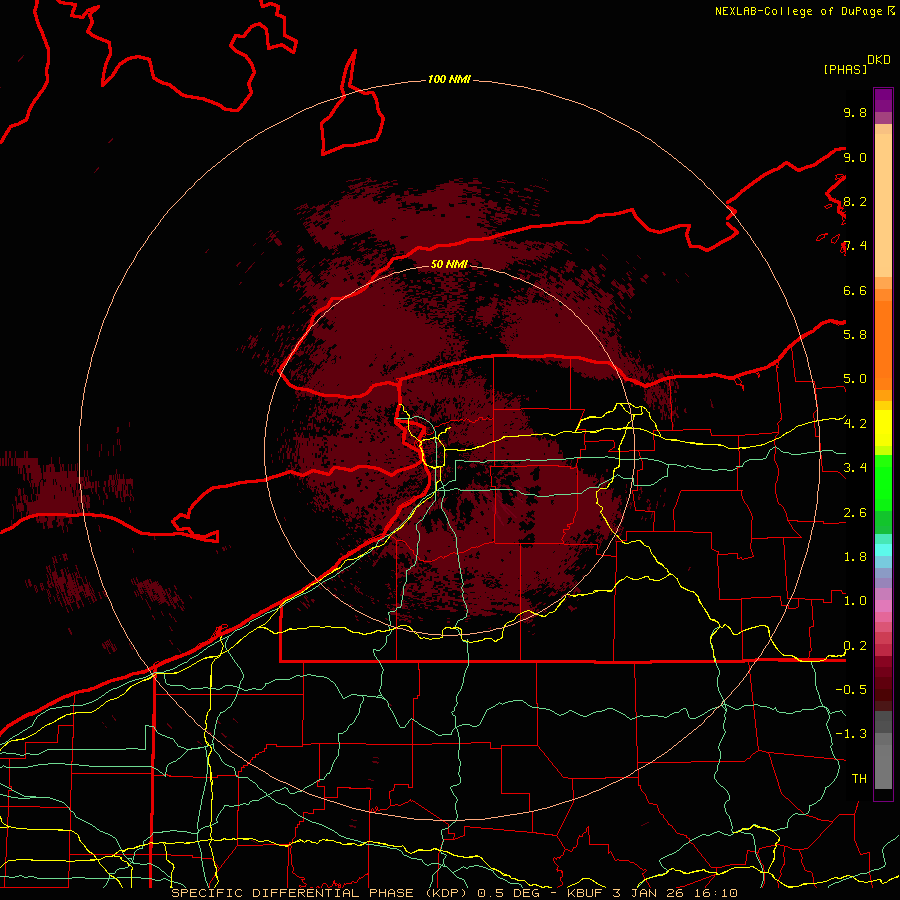
Task: Click the 2.6 value on the color scale
Action: click(x=855, y=512)
